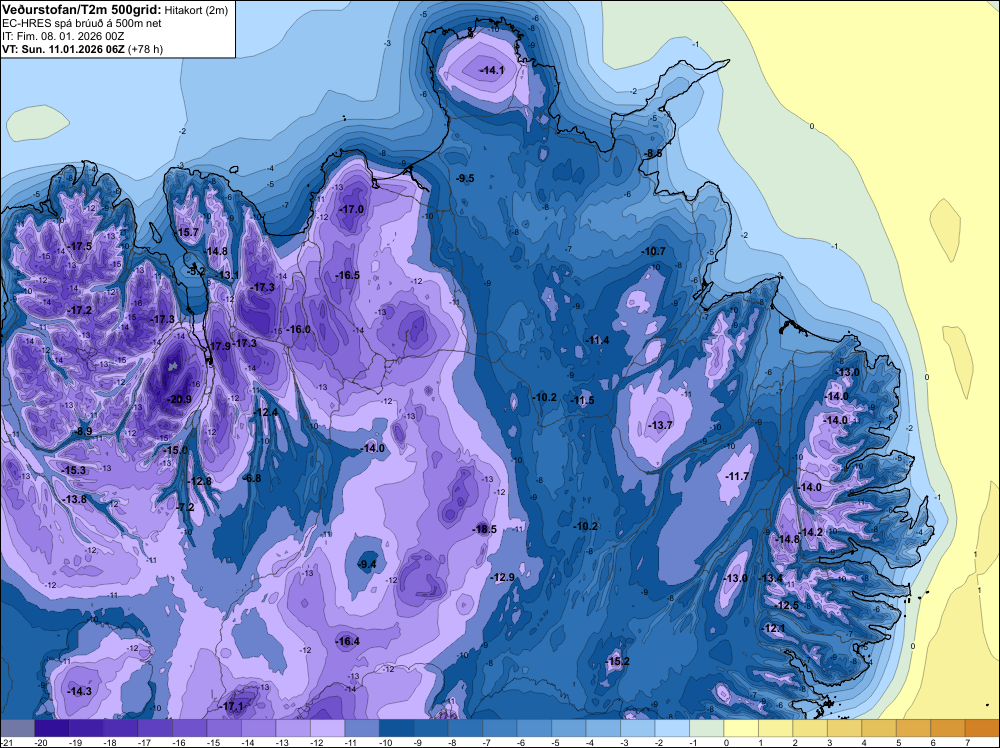The image size is (1000, 748).
Task: Select the -10.7 temperature label
Action: click(x=653, y=251)
